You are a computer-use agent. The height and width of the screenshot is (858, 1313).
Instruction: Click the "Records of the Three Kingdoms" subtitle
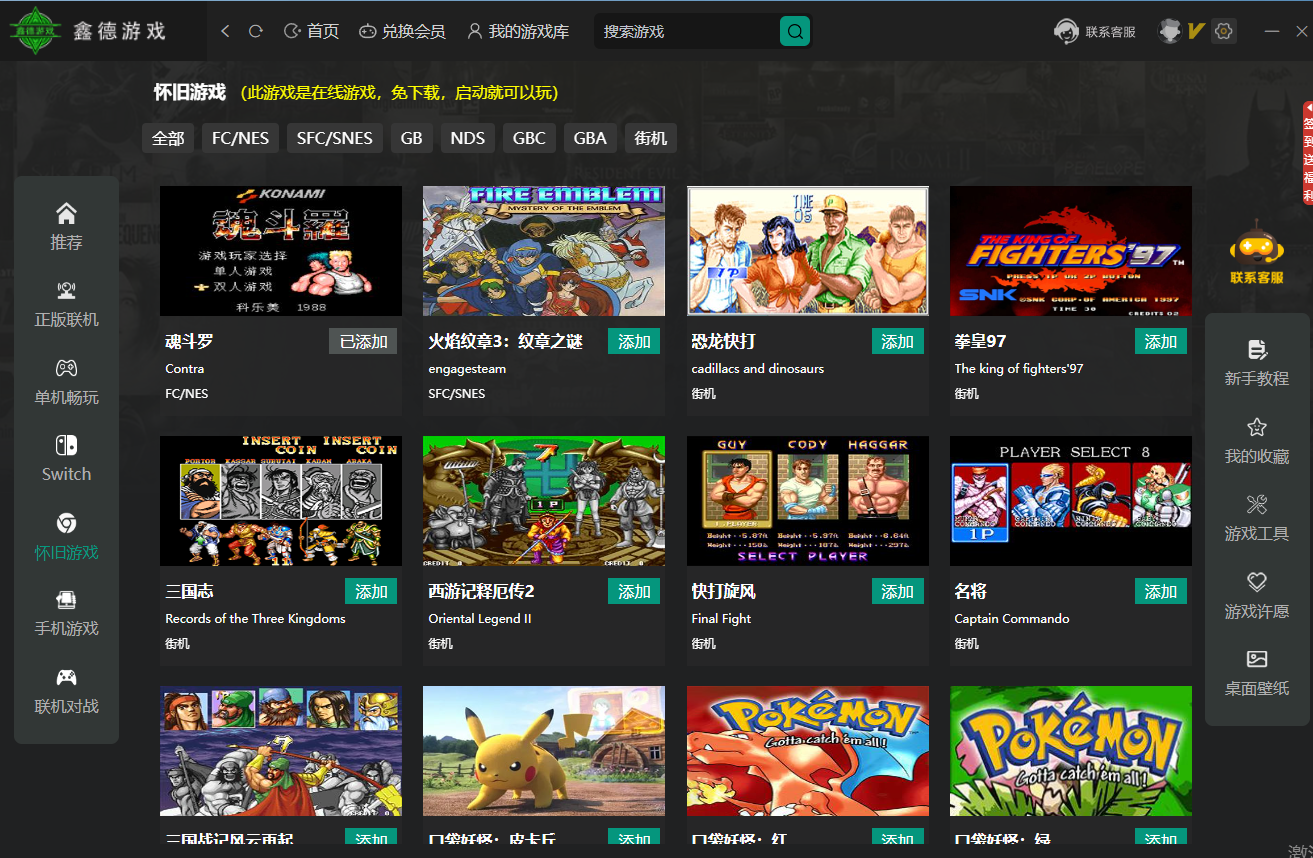[255, 619]
